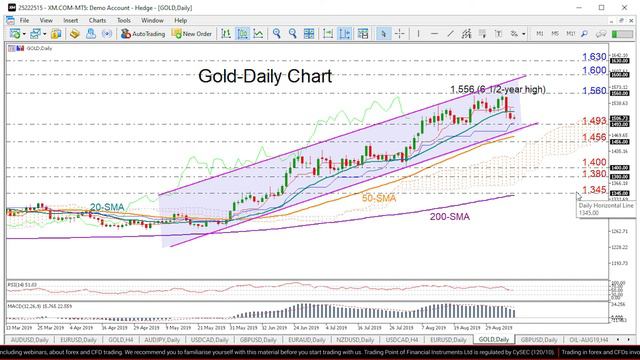Open the Help menu
640x360 pixels.
click(x=180, y=20)
